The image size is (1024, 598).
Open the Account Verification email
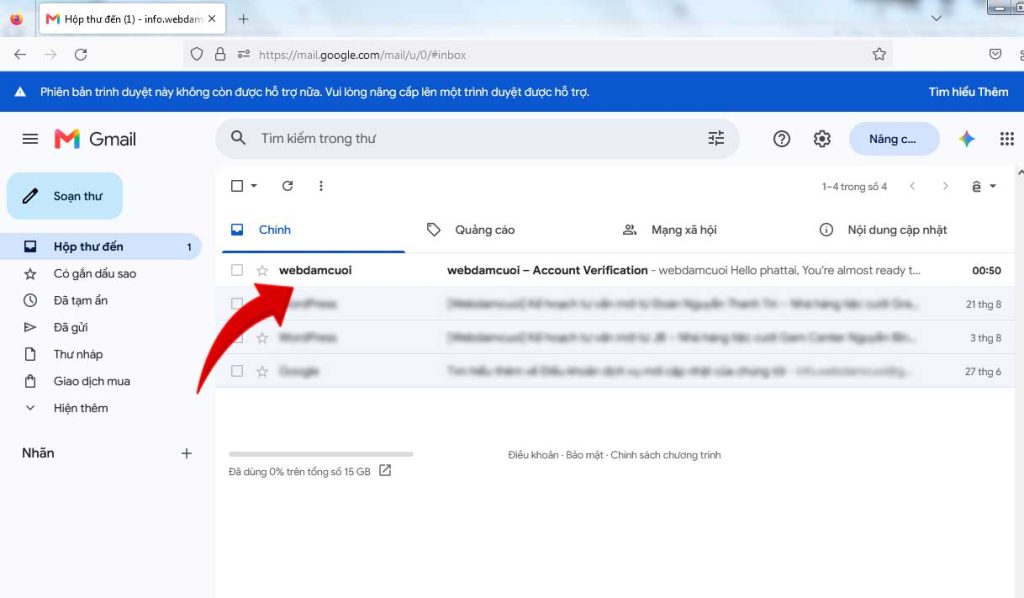614,270
